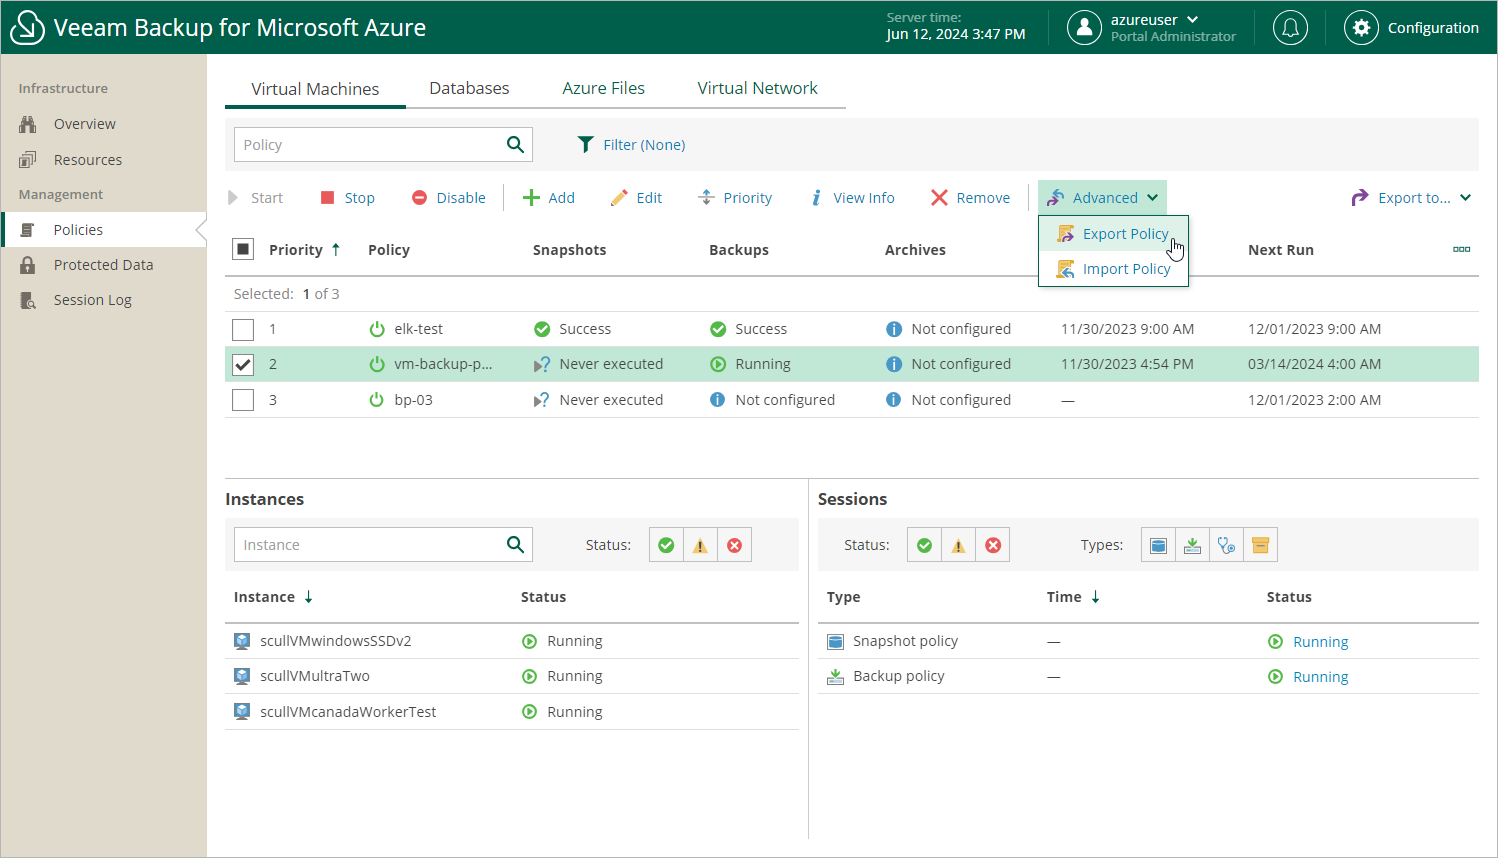This screenshot has height=858, width=1498.
Task: Filter sessions by warning status icon
Action: pos(958,545)
